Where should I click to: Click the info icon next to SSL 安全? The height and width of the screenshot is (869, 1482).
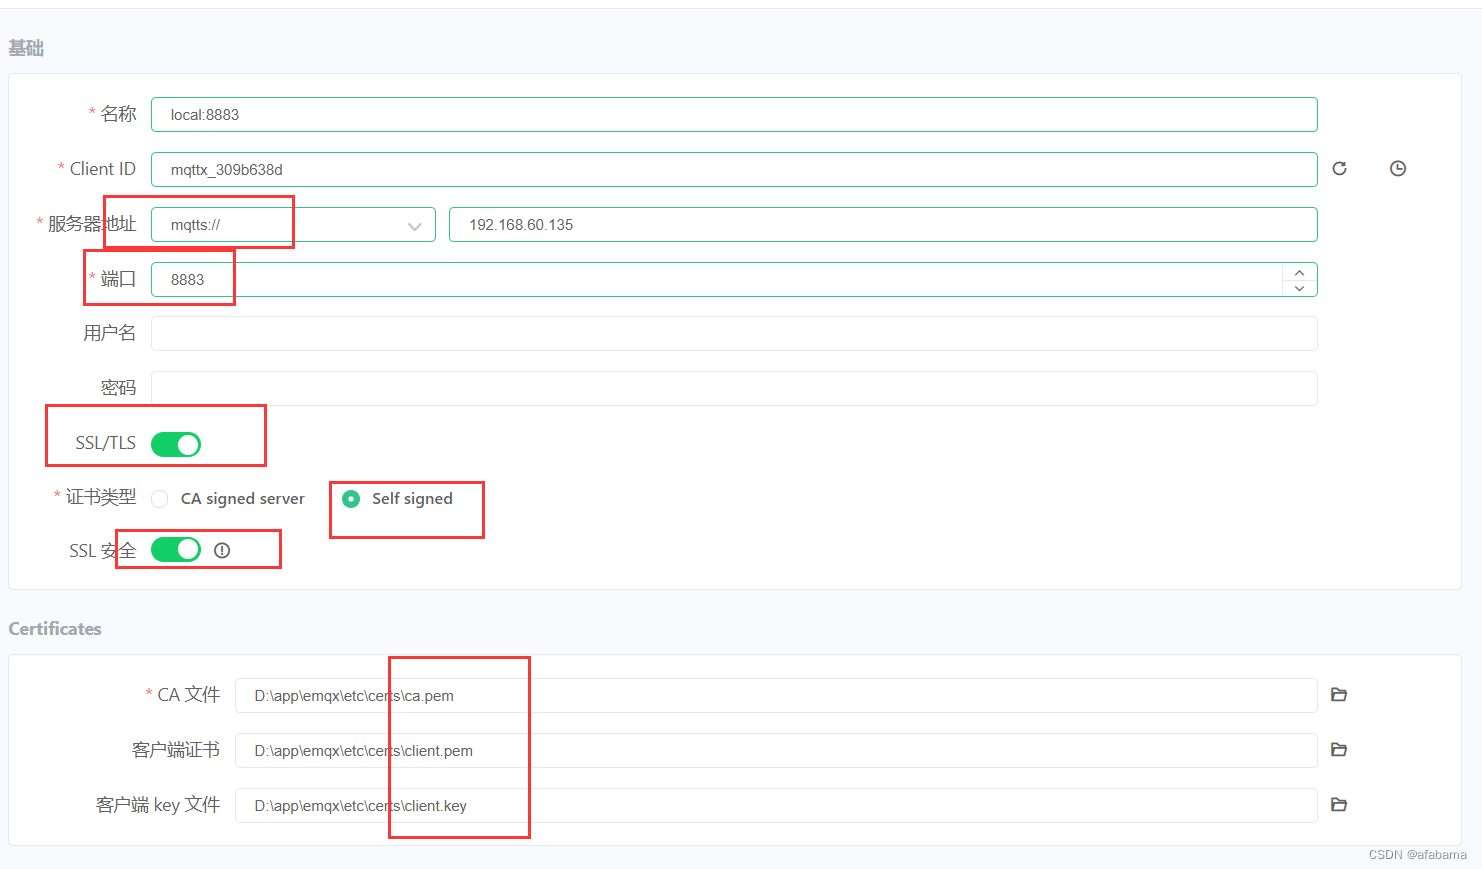click(222, 549)
